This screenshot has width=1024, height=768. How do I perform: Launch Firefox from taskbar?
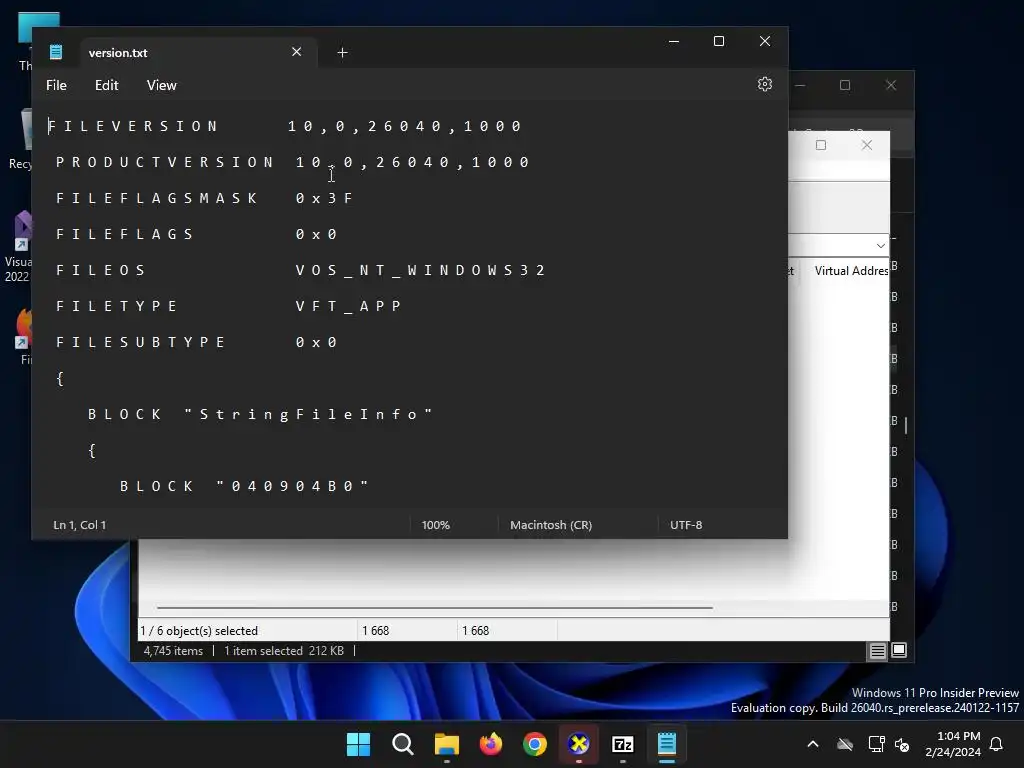tap(491, 744)
